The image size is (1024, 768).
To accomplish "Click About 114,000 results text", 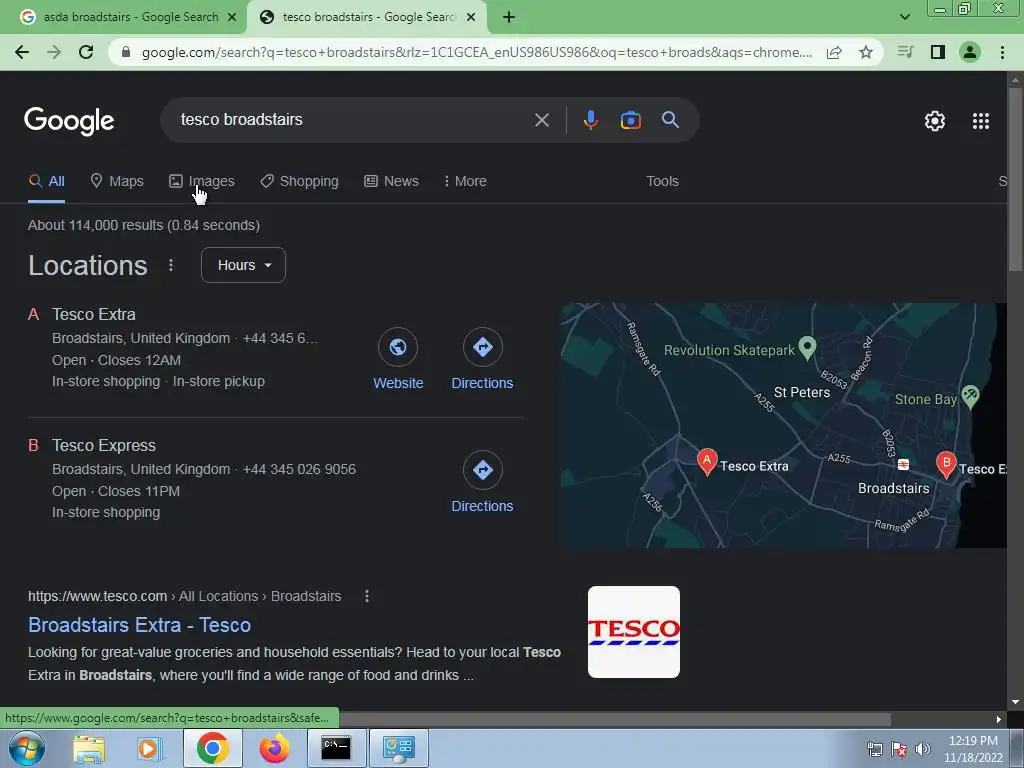I will [x=144, y=225].
